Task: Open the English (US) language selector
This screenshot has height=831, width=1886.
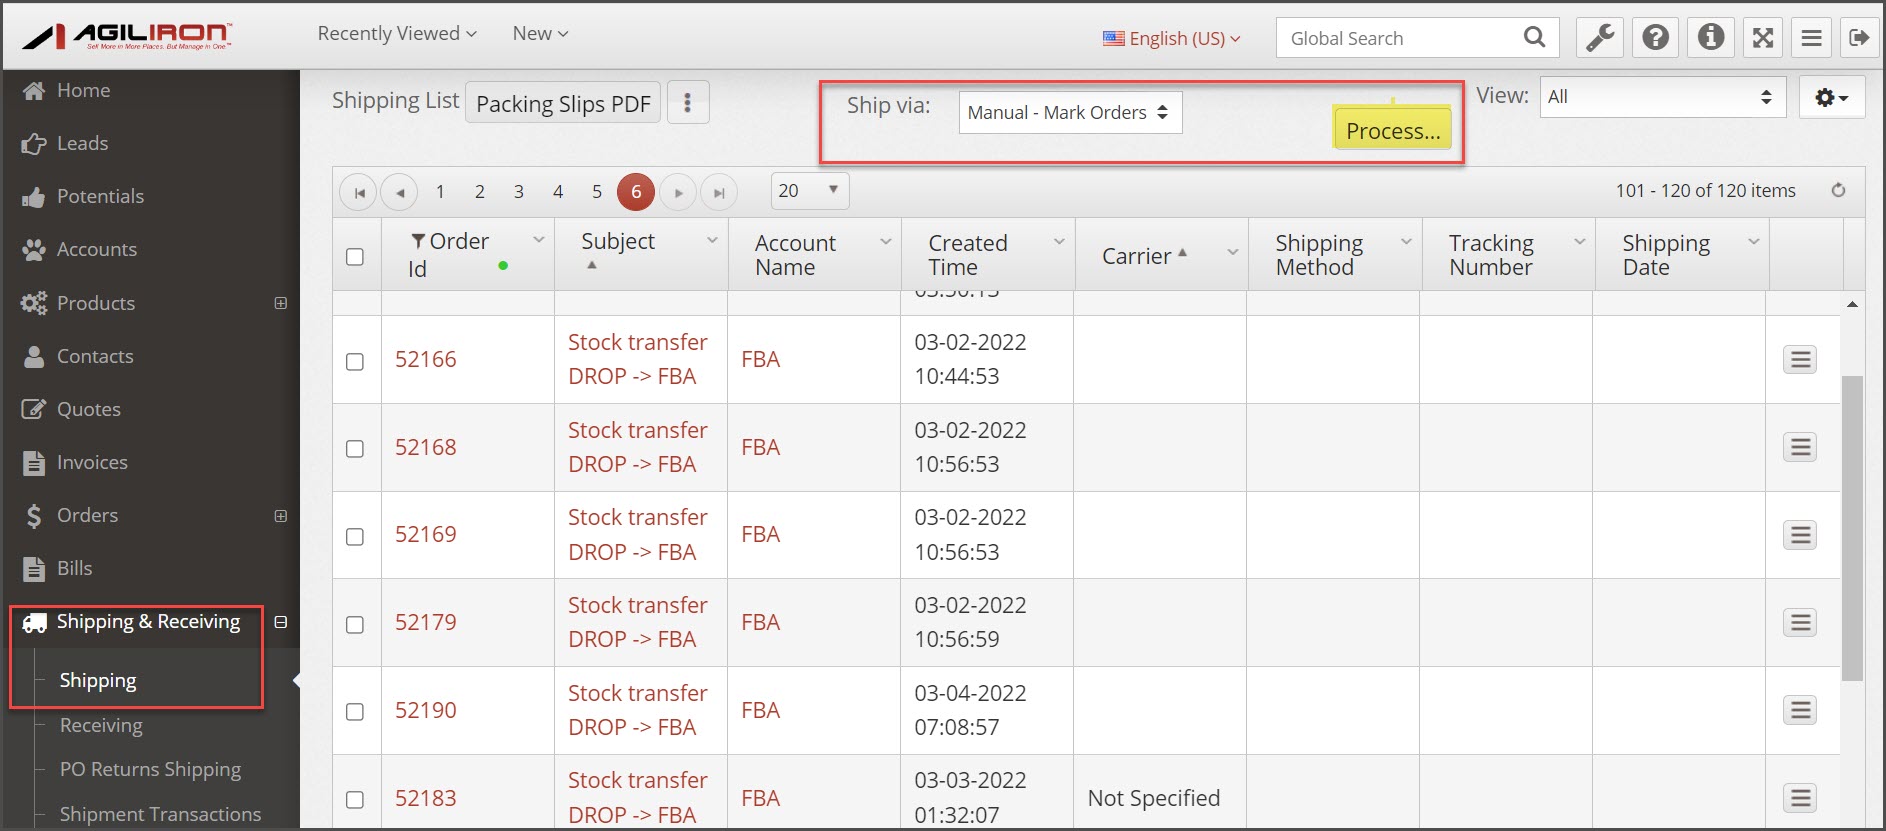Action: tap(1172, 38)
